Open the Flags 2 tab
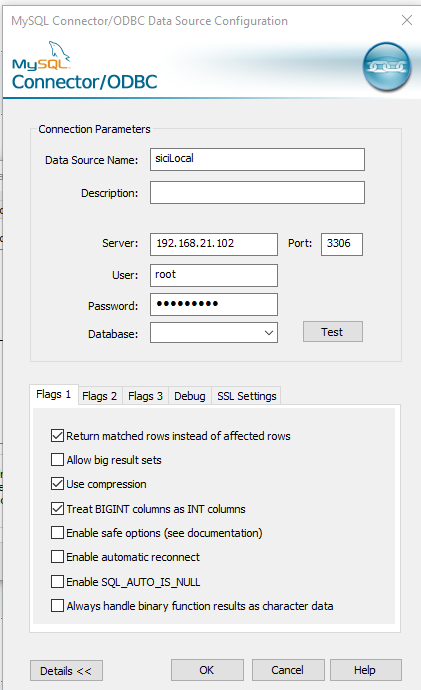 [x=99, y=396]
